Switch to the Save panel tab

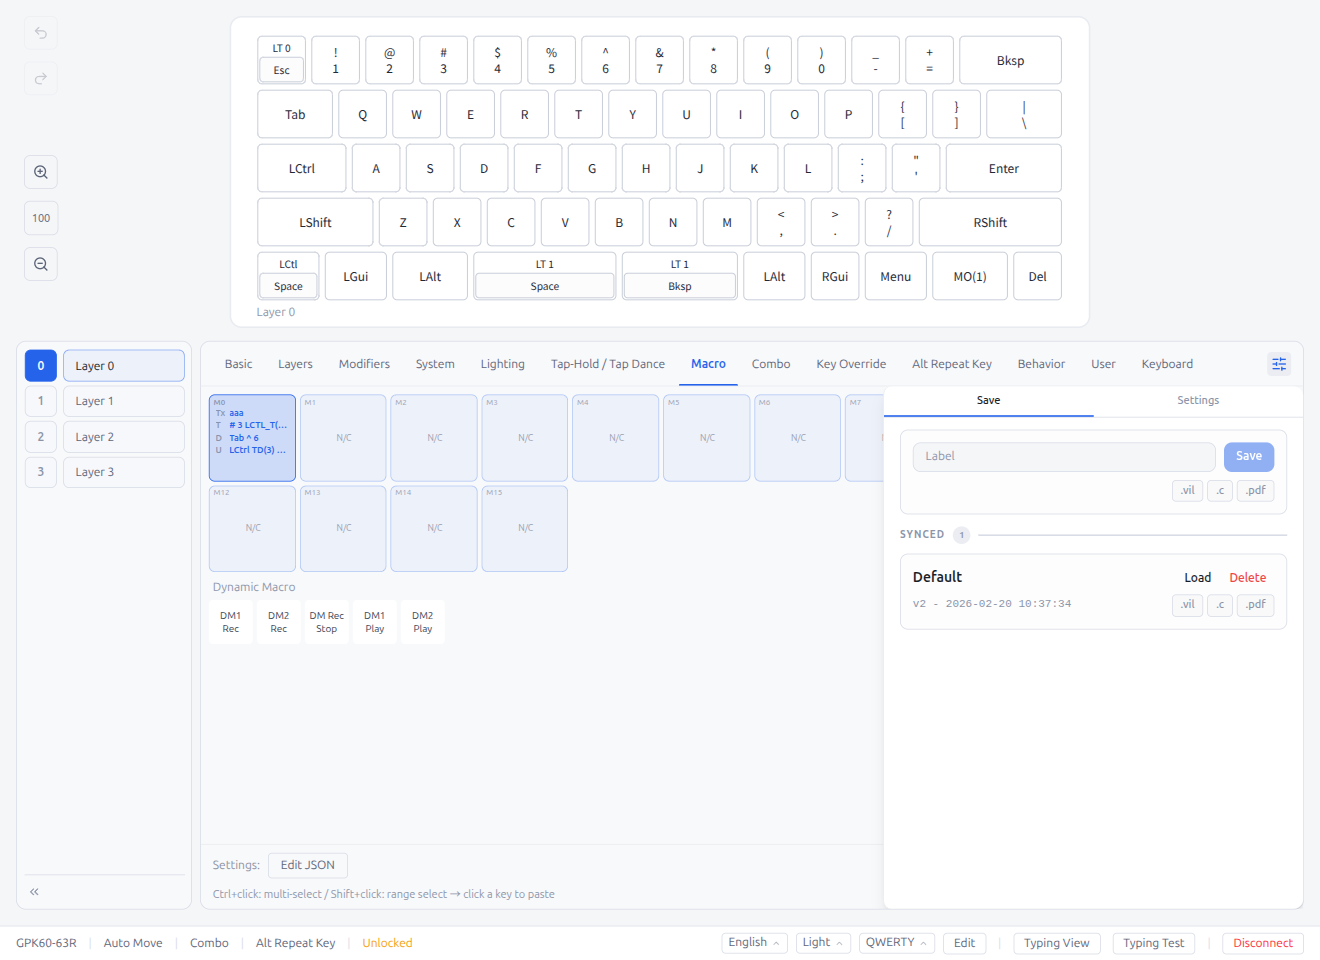point(988,400)
